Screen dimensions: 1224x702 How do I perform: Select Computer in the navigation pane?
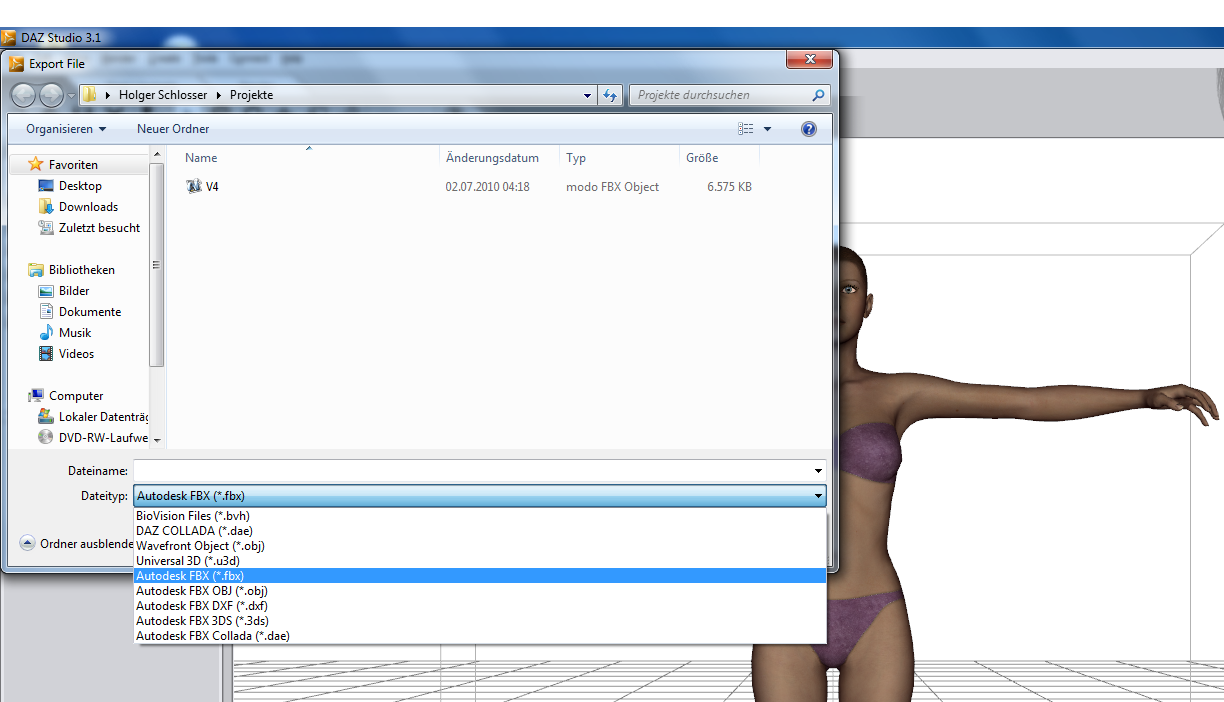point(76,396)
